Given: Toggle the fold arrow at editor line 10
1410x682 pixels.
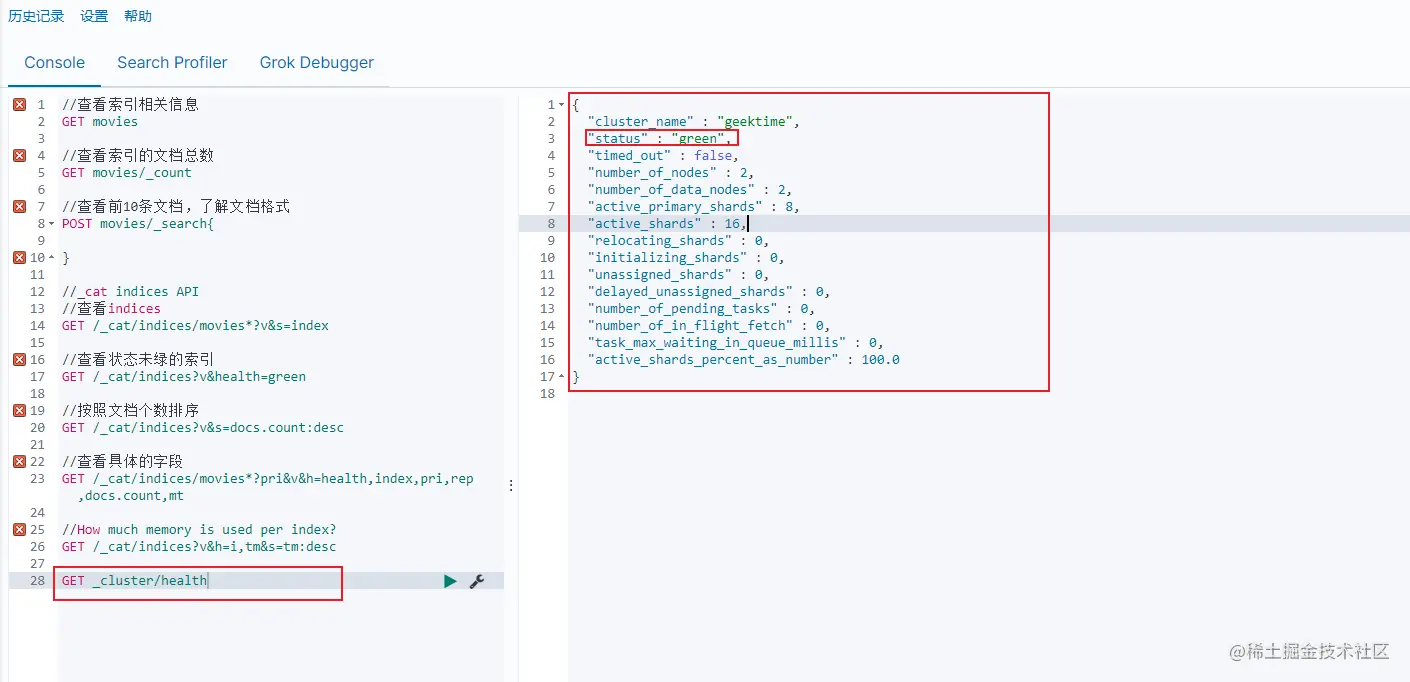Looking at the screenshot, I should coord(52,258).
